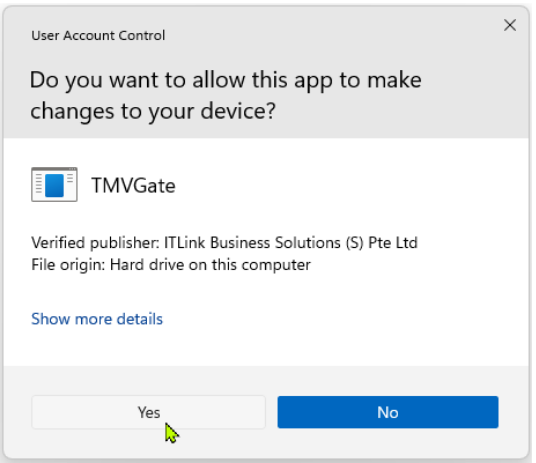
Task: Click the word "Control" in dialog title
Action: click(142, 36)
